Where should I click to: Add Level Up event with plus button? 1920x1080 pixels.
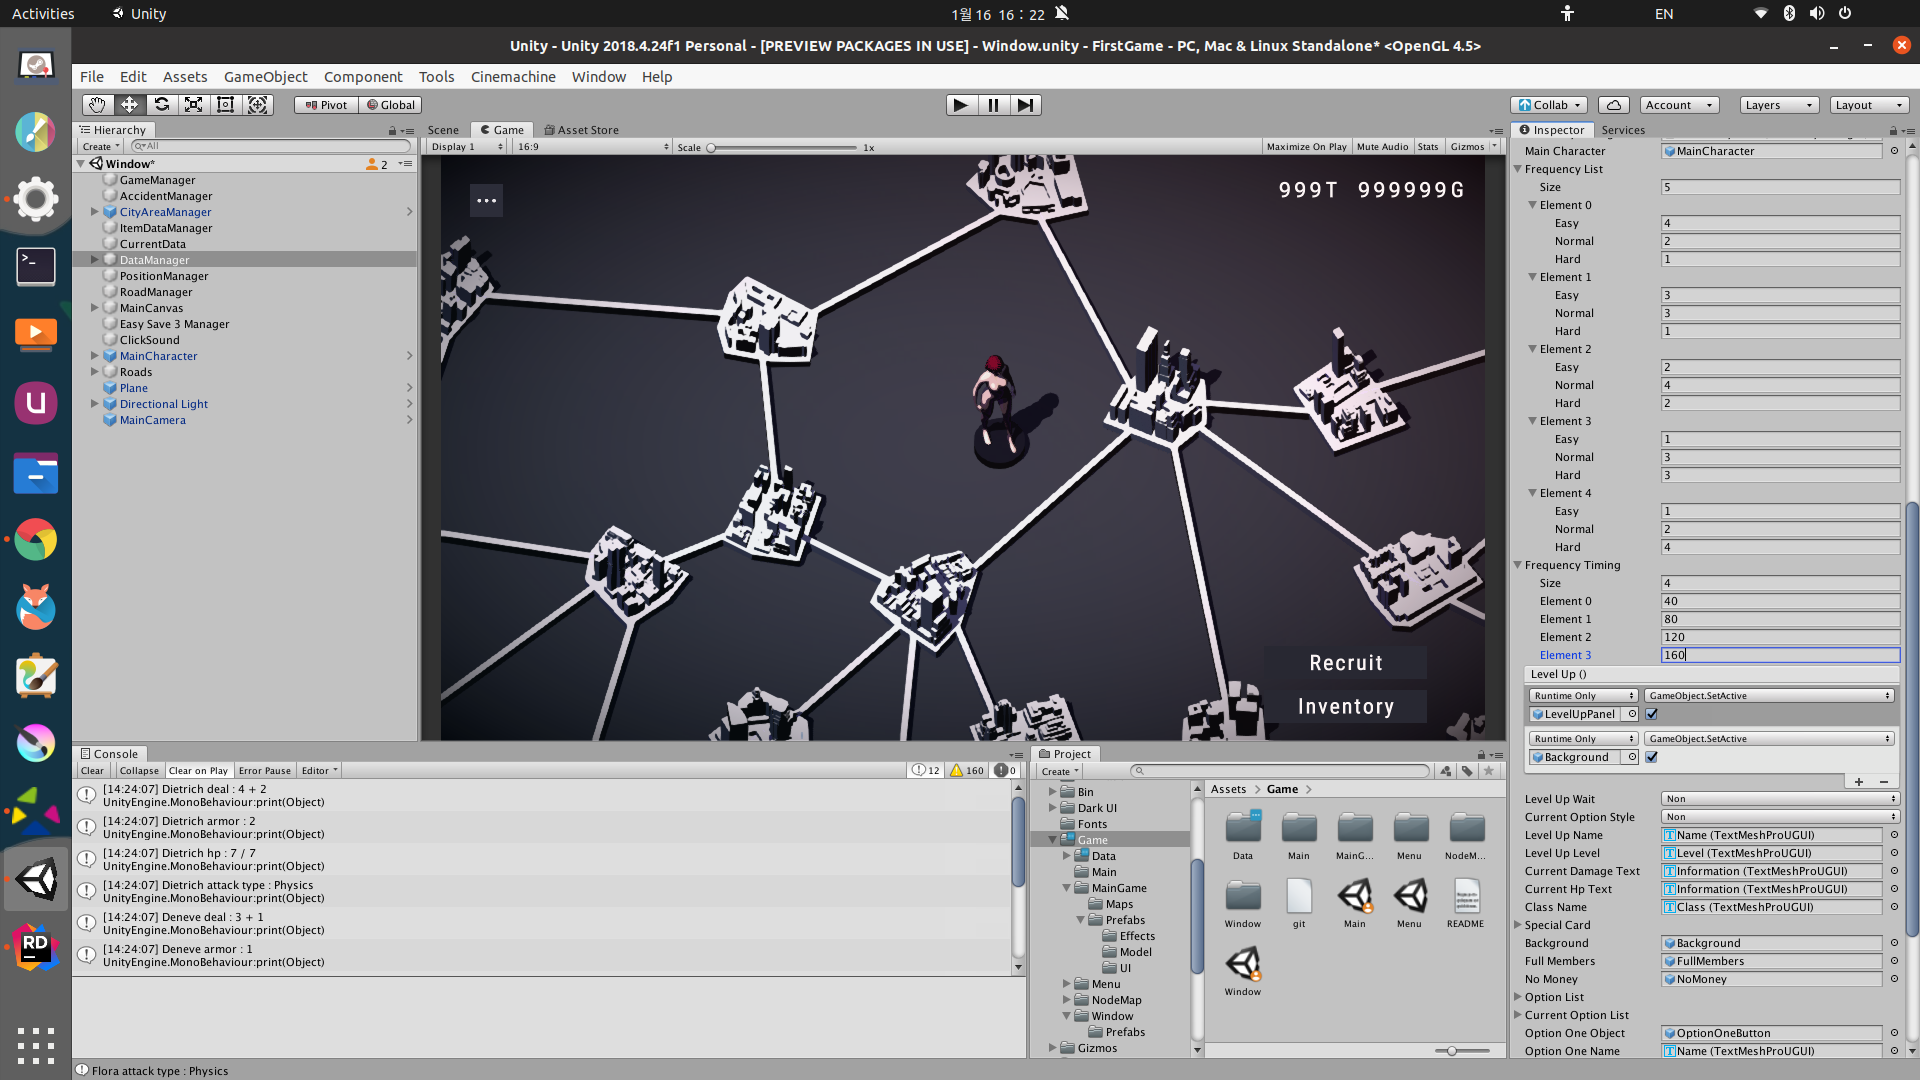click(1859, 781)
